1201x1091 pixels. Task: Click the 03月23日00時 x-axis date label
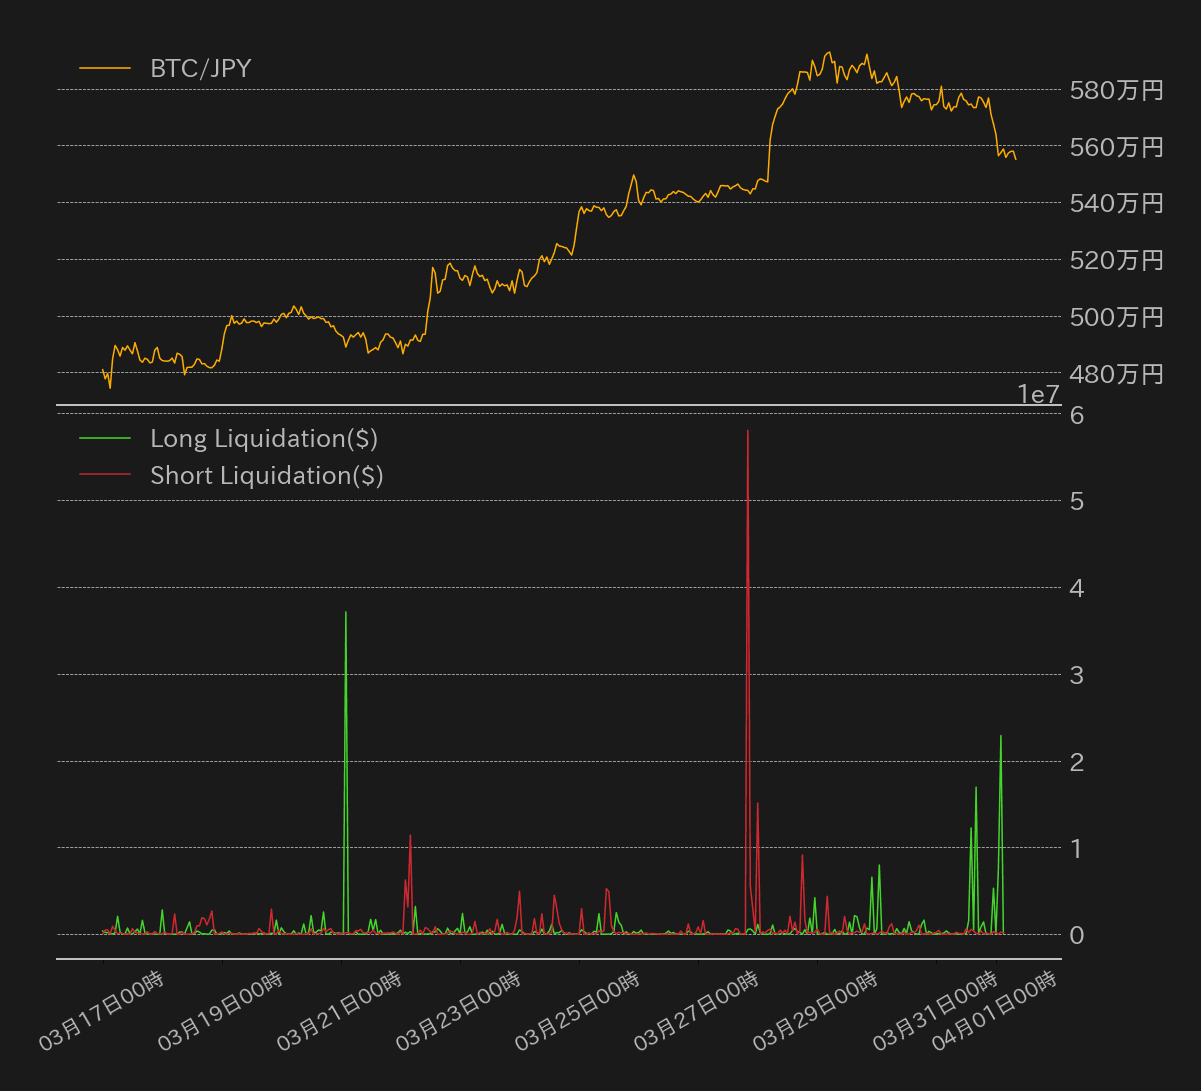point(459,1010)
